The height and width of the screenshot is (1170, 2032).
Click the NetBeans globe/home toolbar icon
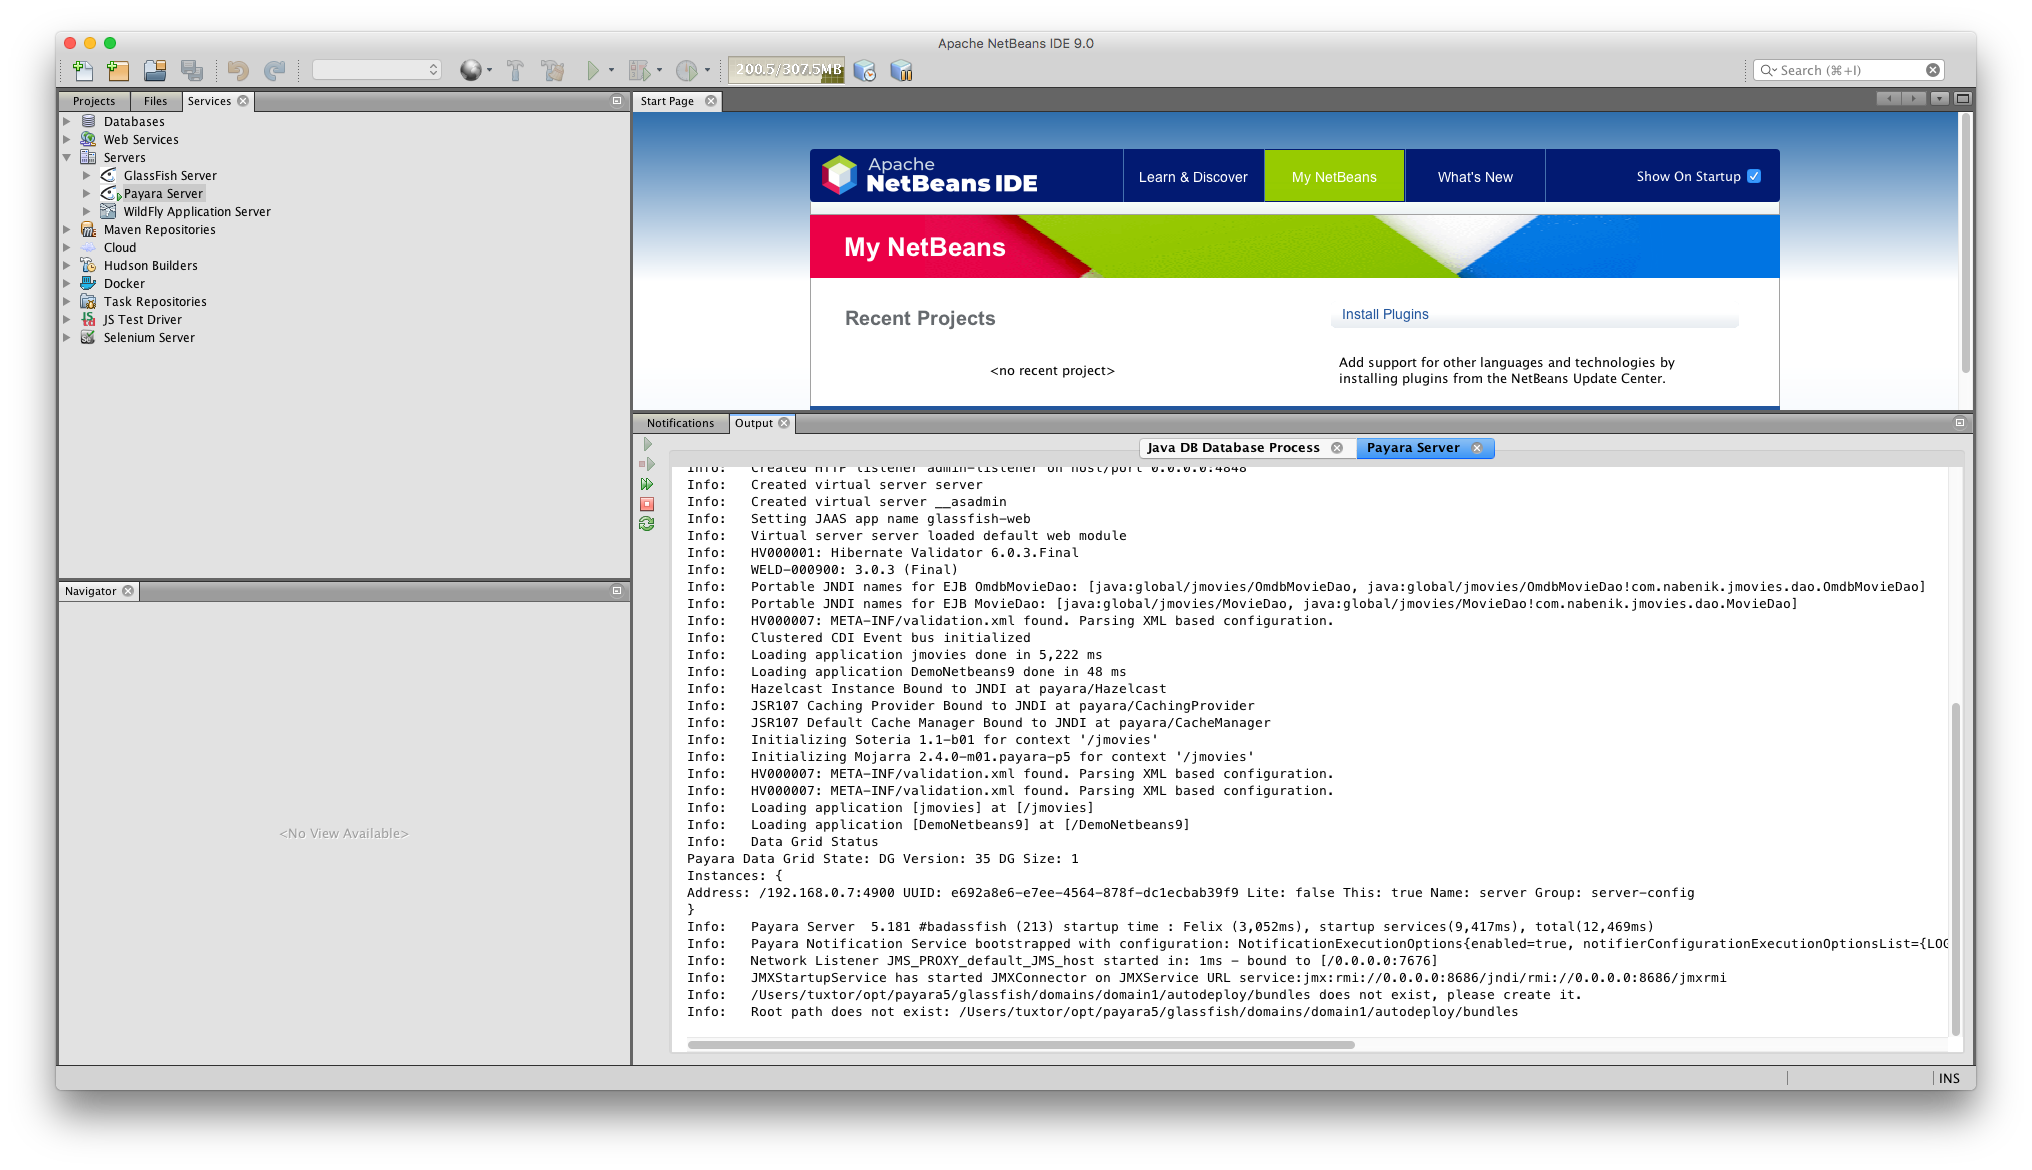tap(473, 70)
